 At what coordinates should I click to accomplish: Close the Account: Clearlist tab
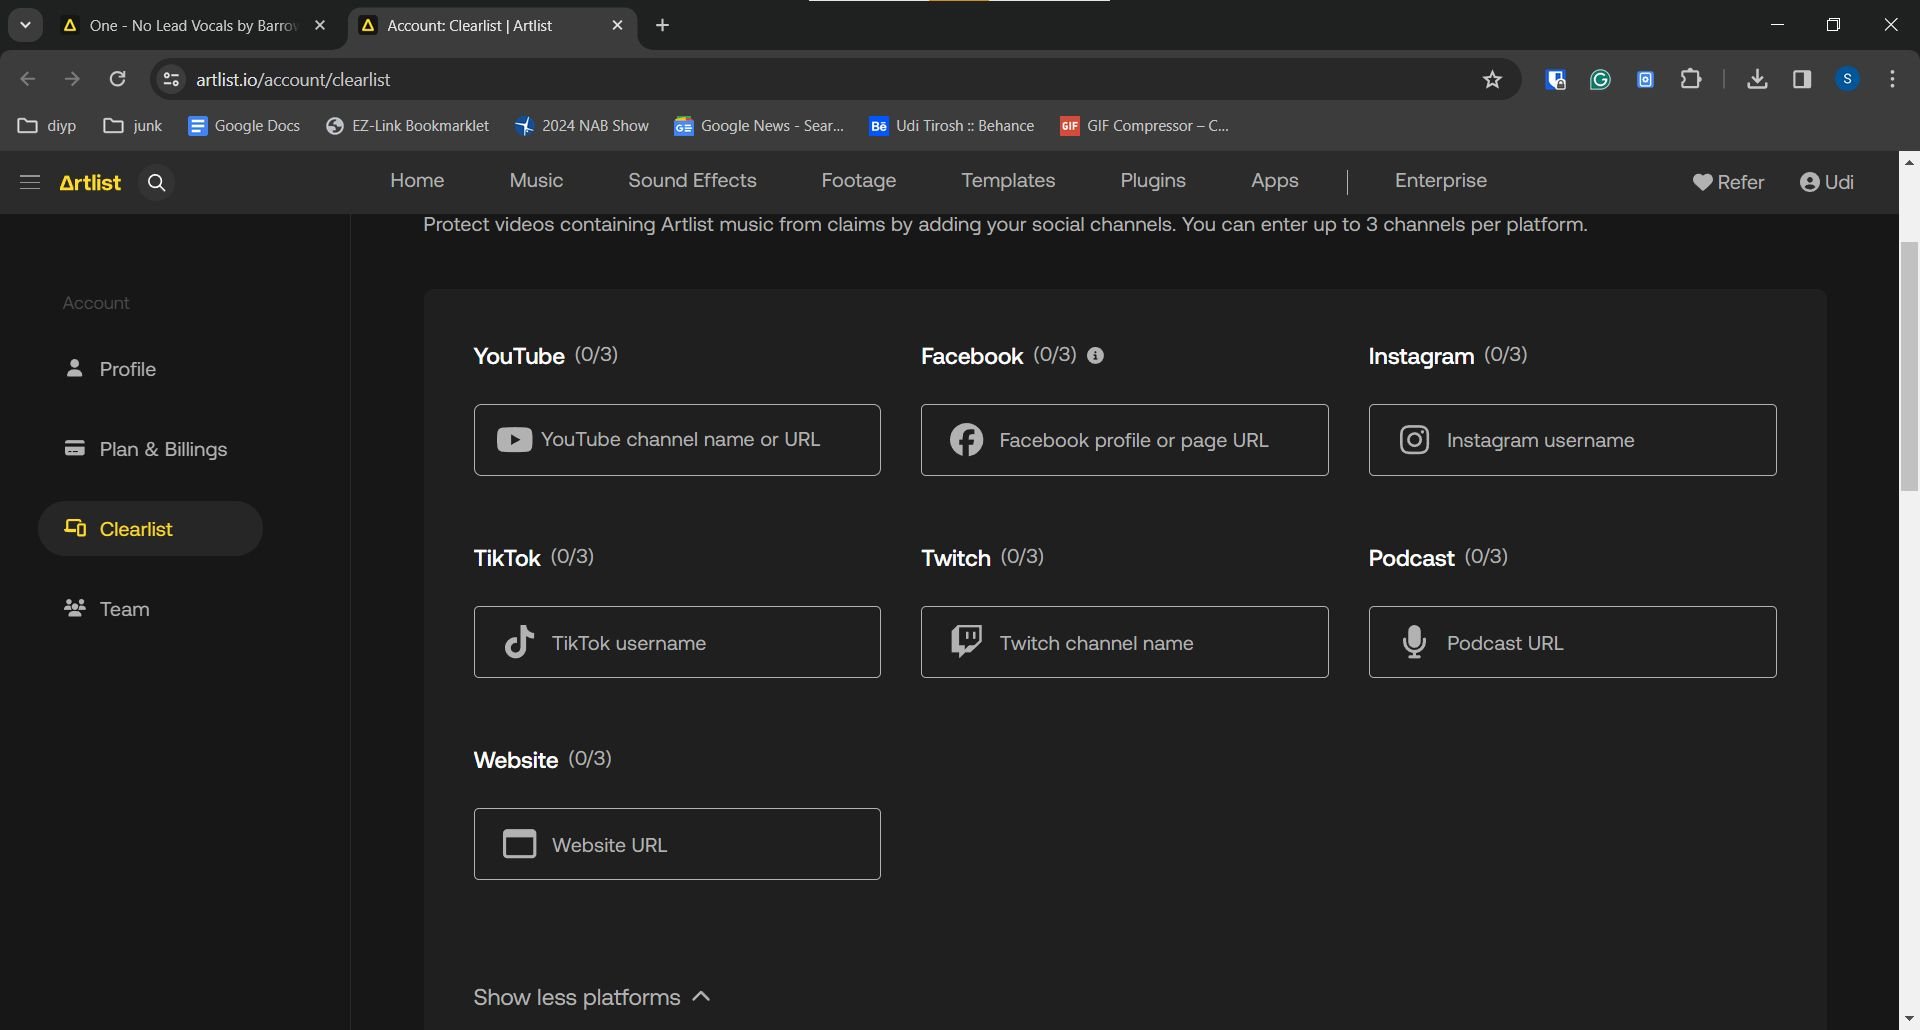pyautogui.click(x=617, y=25)
